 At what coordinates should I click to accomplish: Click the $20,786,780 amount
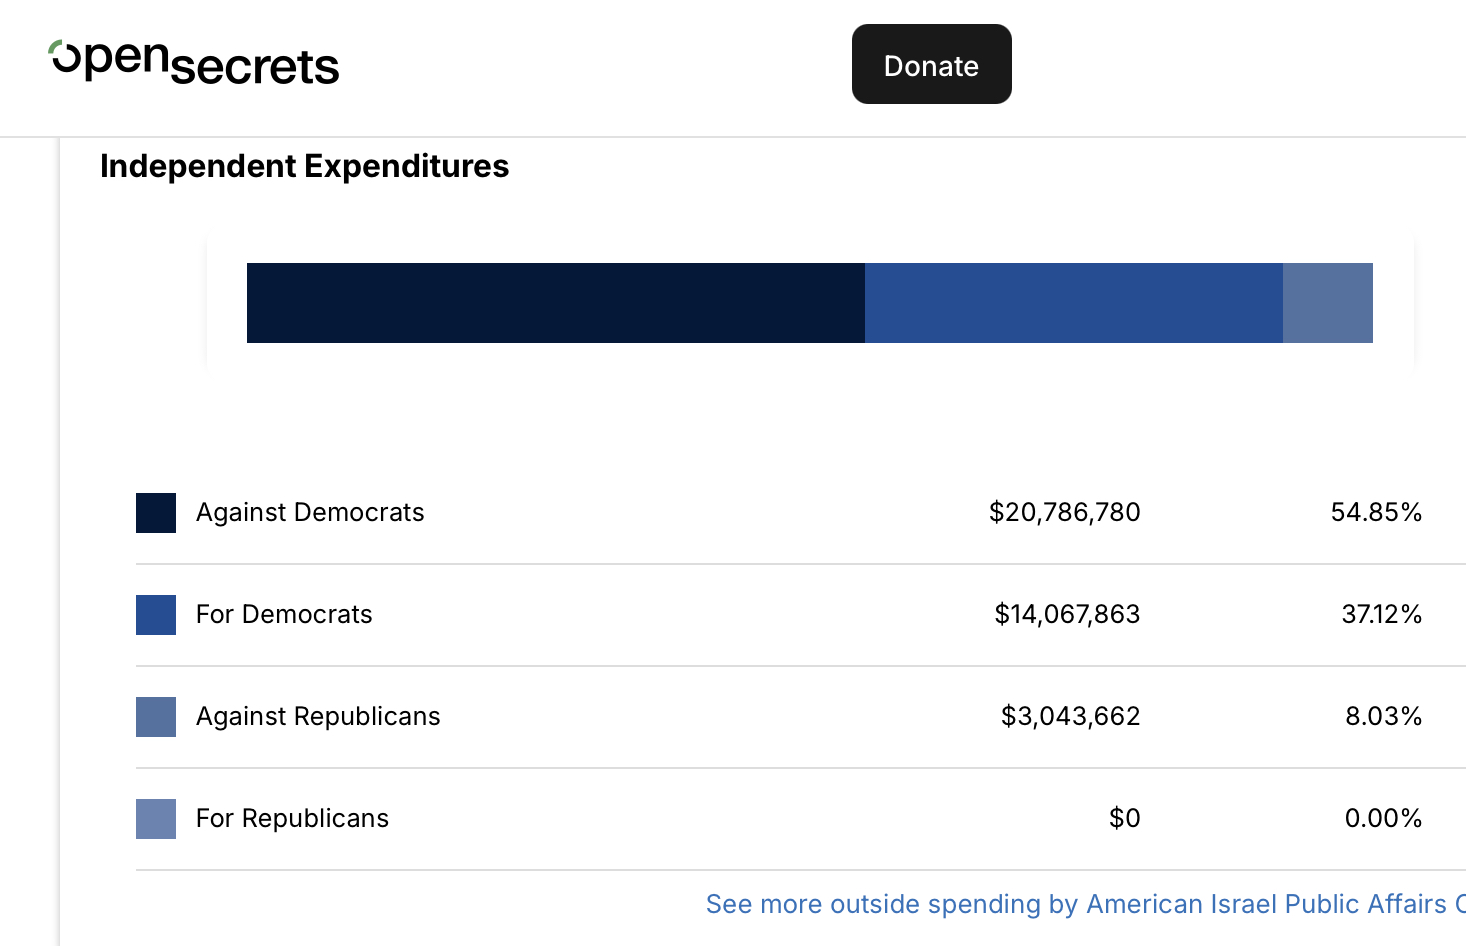coord(1064,513)
